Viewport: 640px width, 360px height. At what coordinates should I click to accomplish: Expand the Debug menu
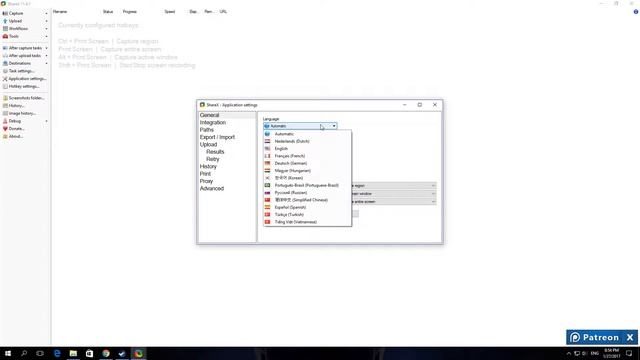(24, 121)
